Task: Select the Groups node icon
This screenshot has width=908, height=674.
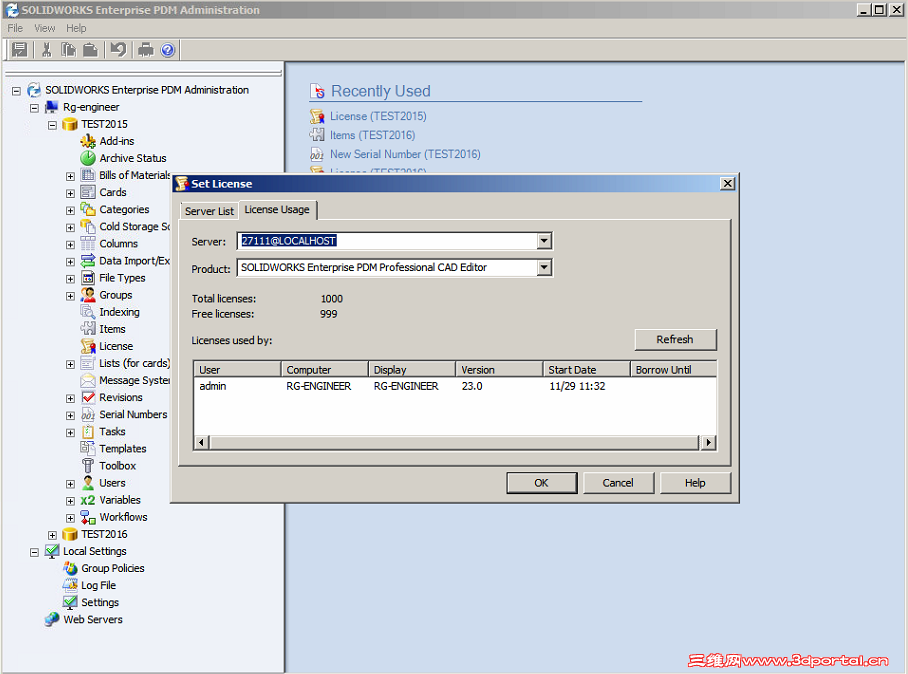Action: coord(88,295)
